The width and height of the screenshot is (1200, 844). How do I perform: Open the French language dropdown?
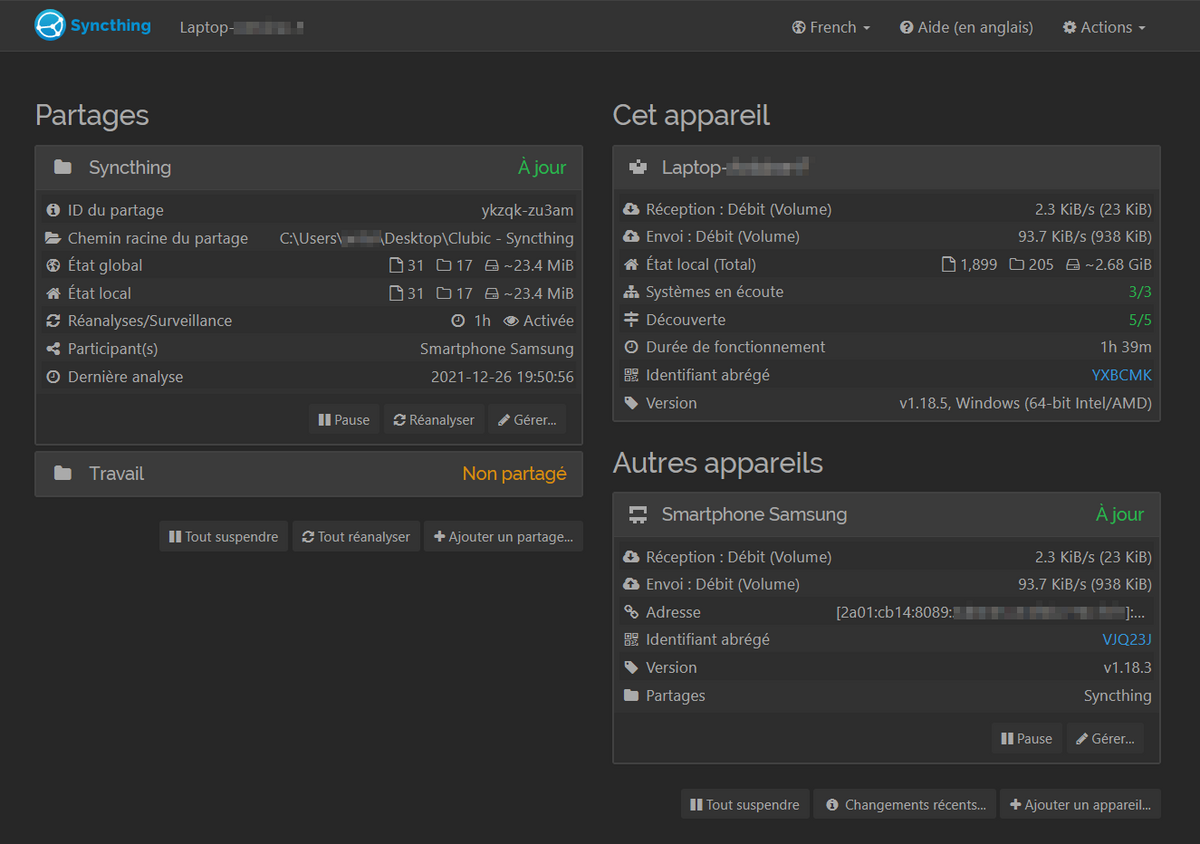click(831, 27)
